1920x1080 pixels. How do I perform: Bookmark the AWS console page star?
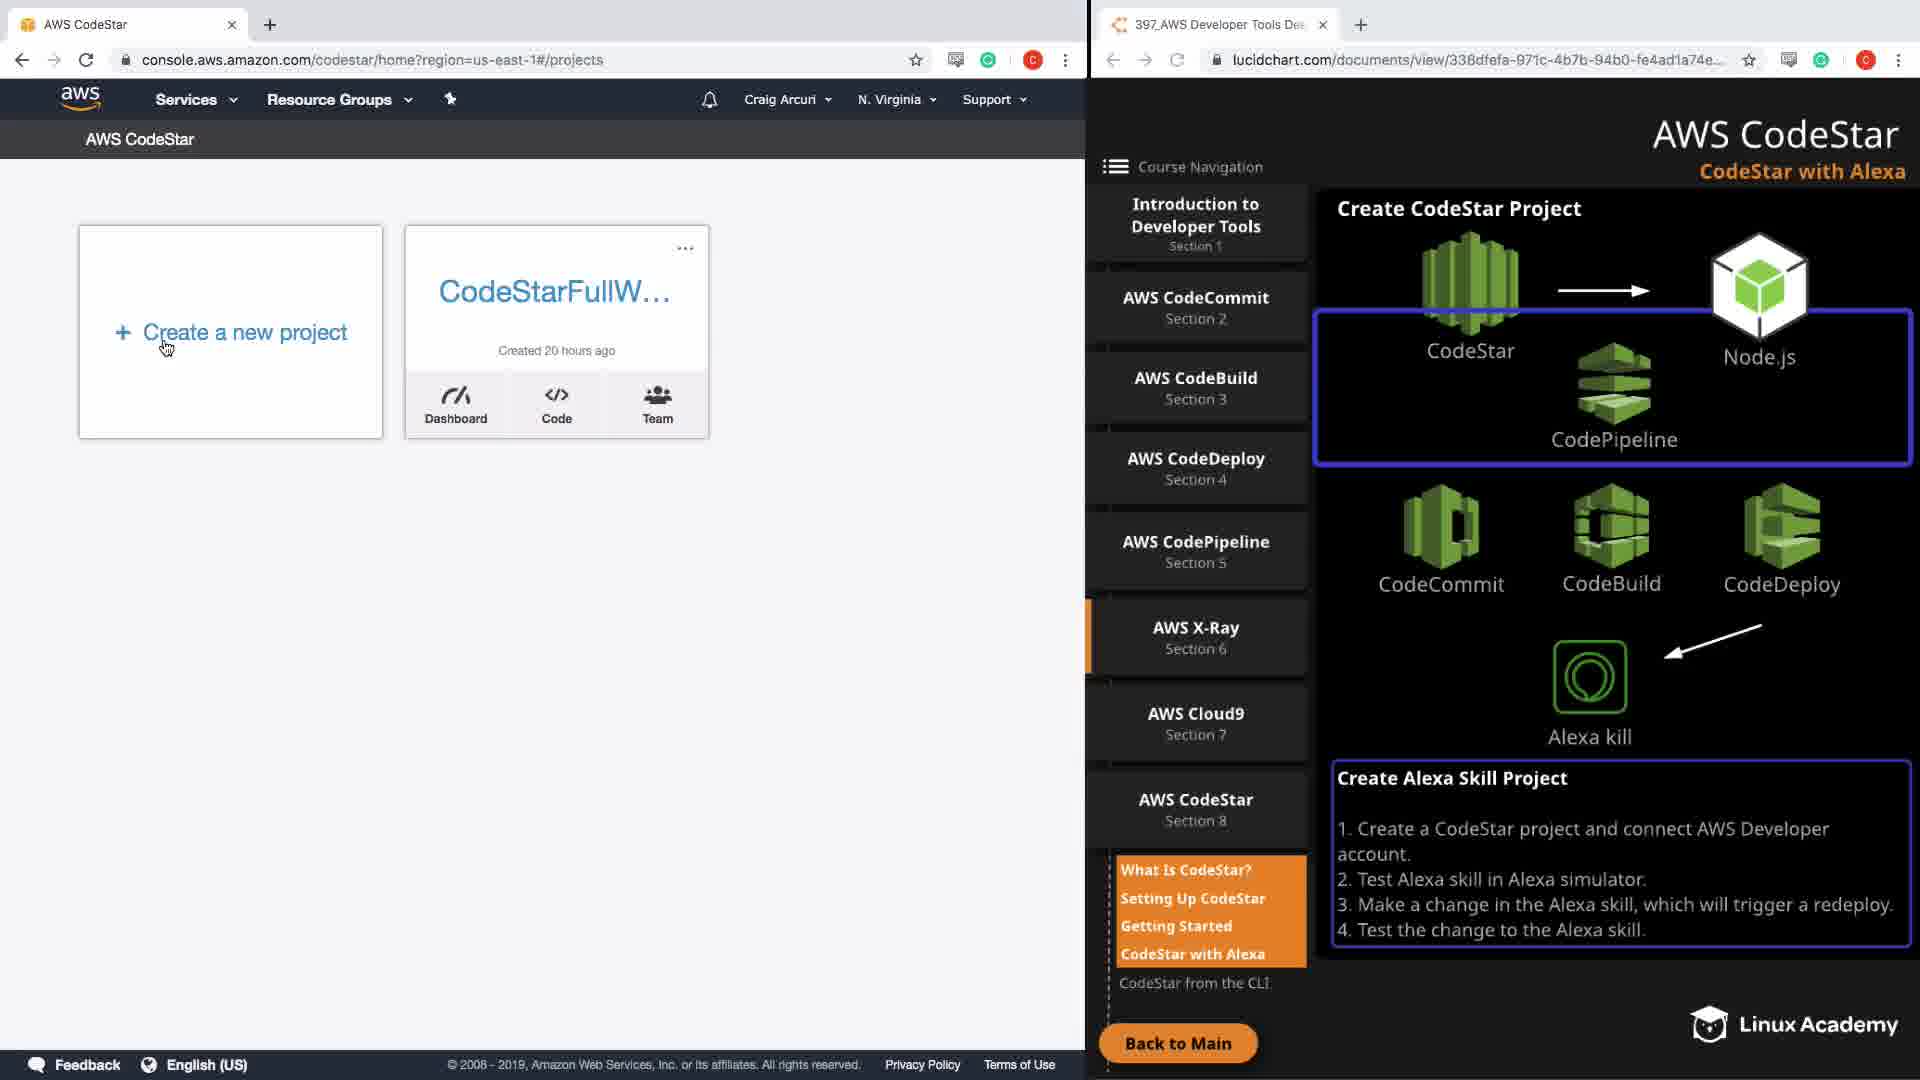point(915,60)
